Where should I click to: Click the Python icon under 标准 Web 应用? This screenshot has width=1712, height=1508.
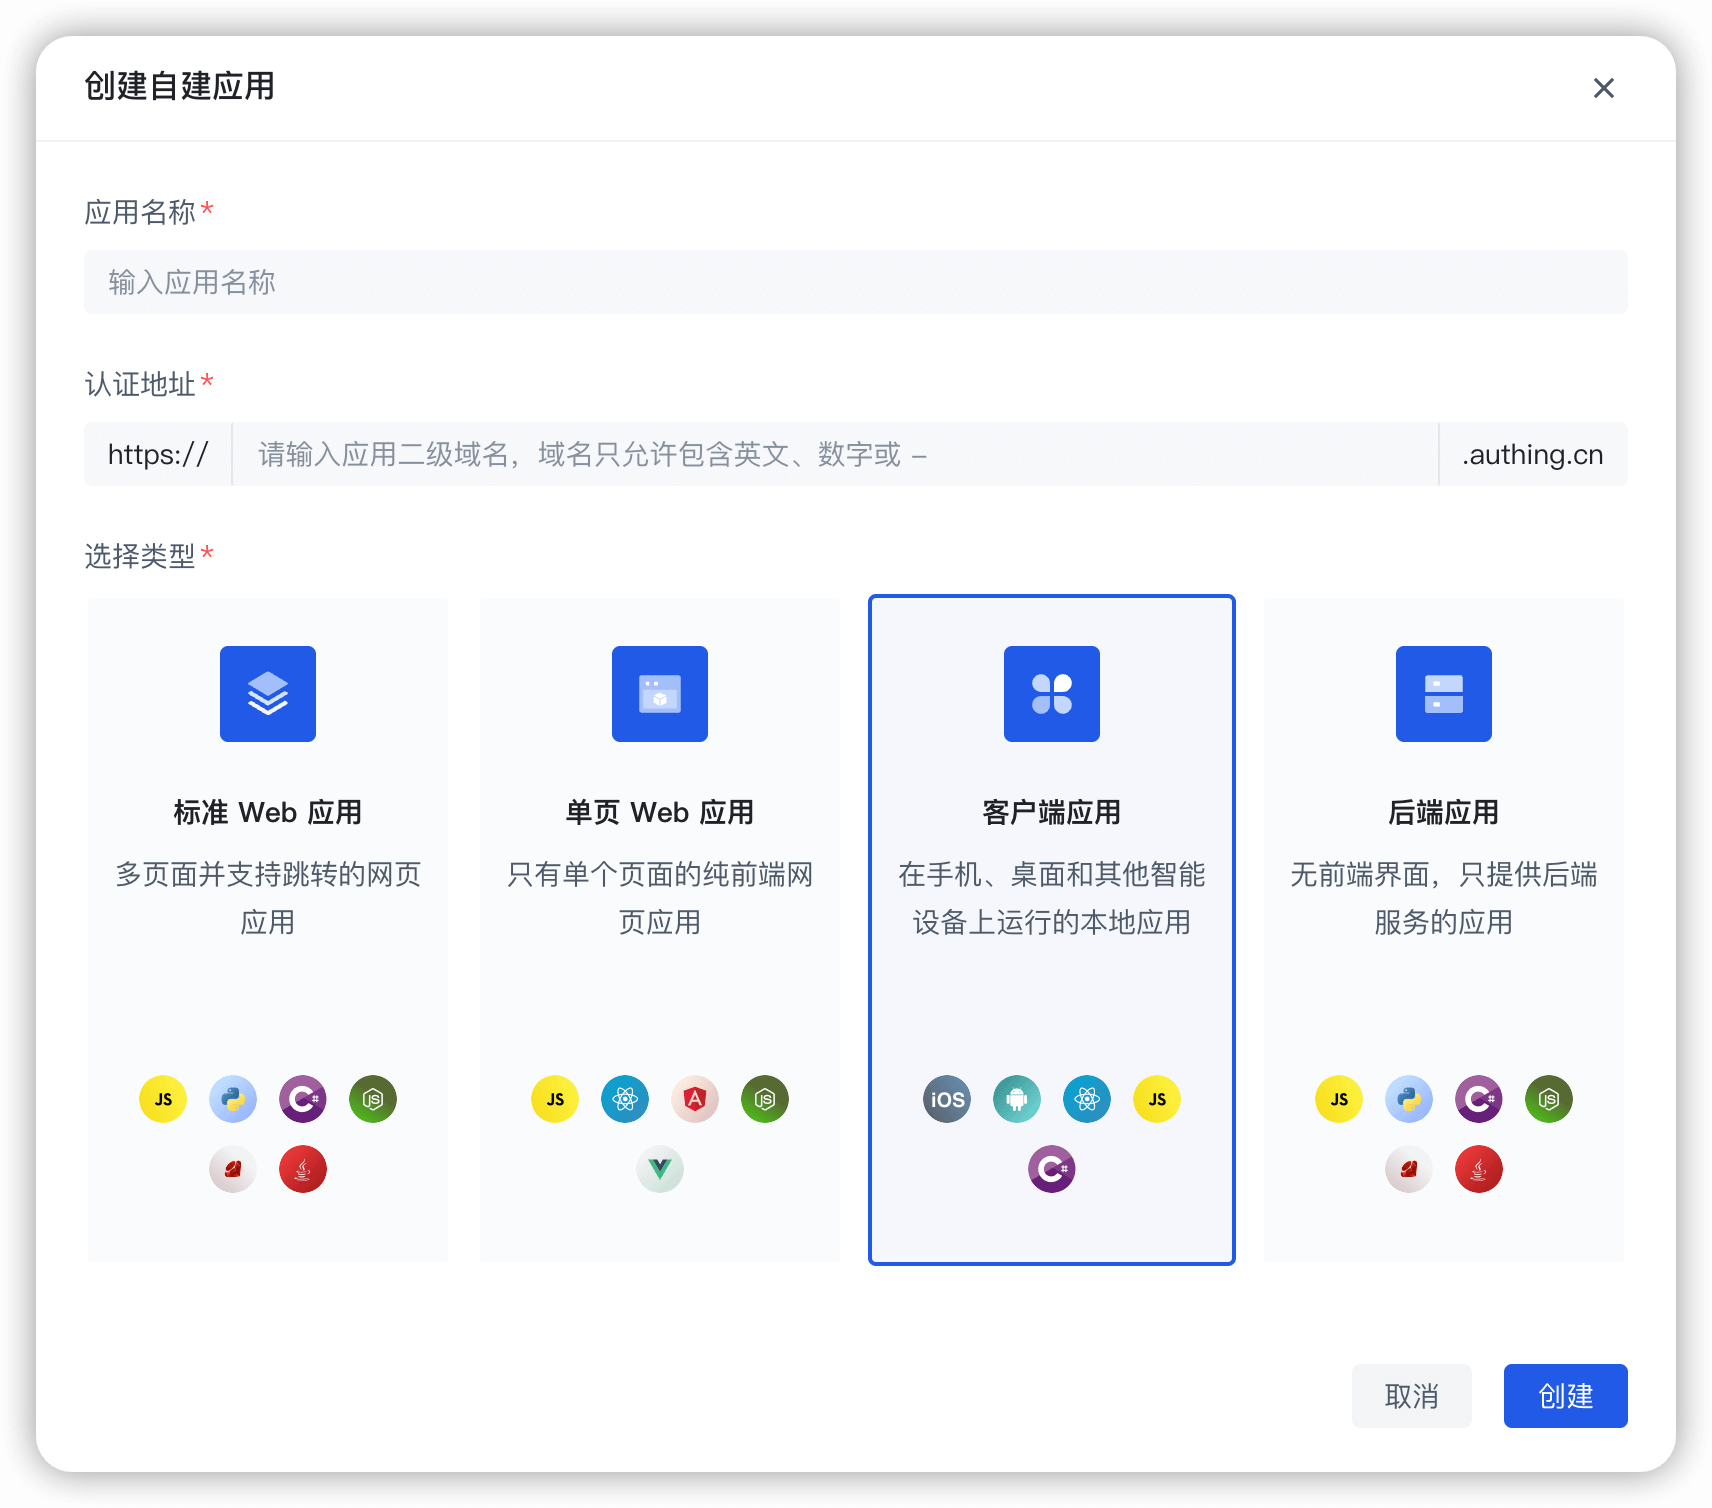233,1099
